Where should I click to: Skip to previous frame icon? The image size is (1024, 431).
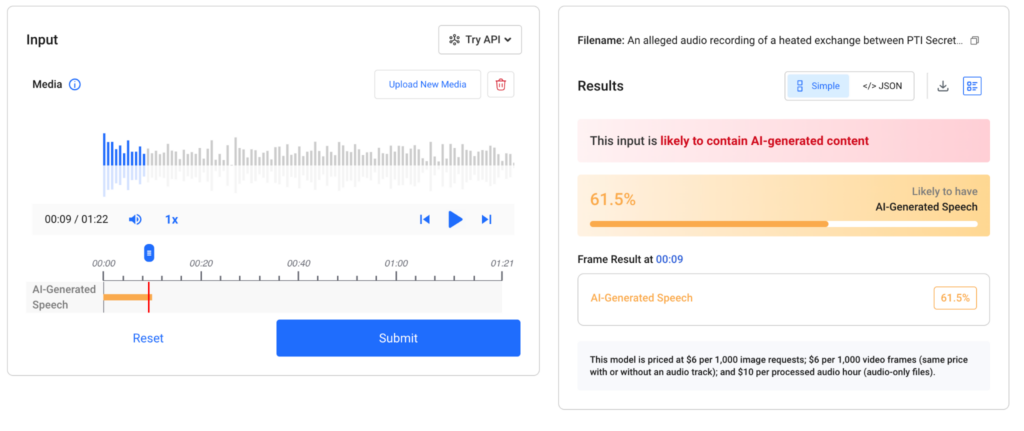424,219
